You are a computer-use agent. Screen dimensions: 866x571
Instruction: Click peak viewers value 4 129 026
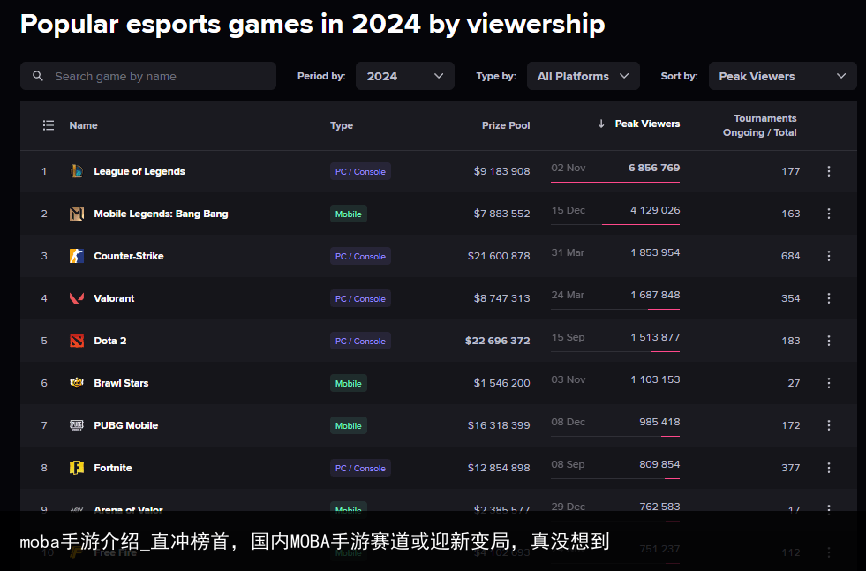[655, 210]
